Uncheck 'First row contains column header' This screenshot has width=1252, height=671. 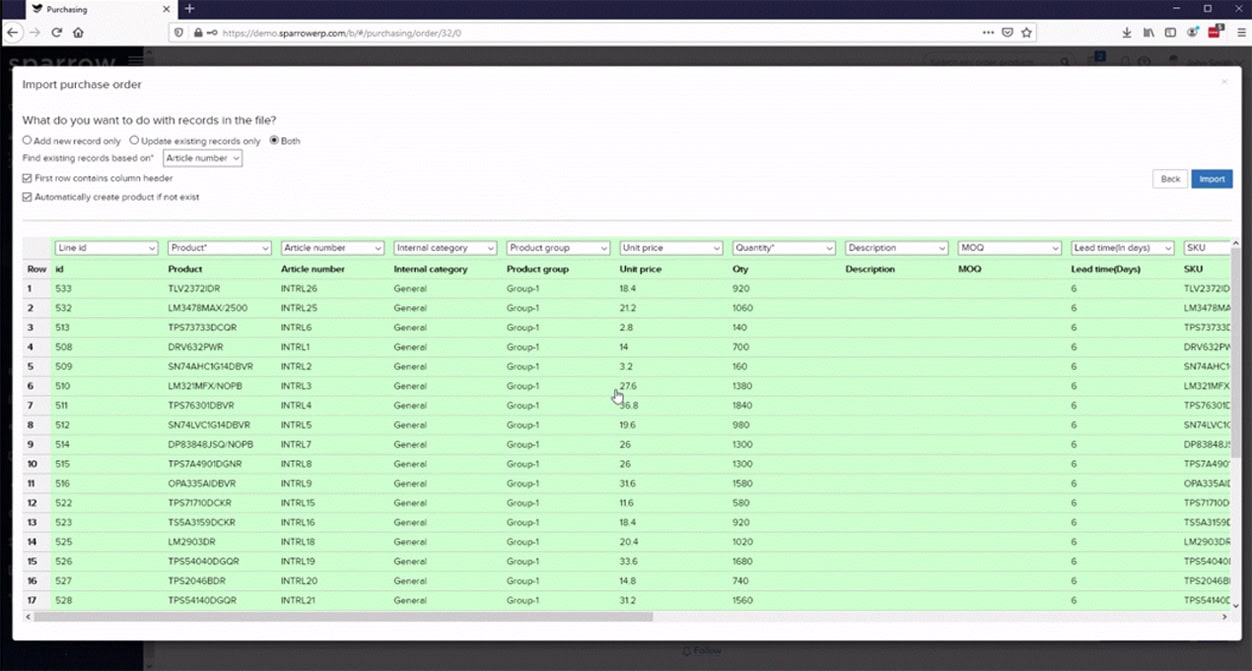[28, 178]
